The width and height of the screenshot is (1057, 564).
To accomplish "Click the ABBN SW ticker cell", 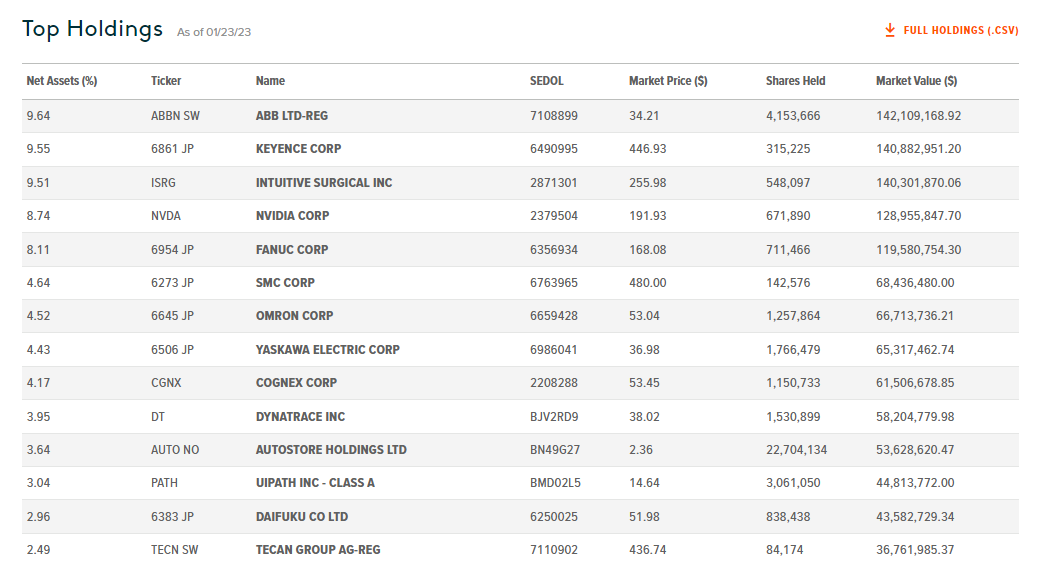I will pos(175,116).
